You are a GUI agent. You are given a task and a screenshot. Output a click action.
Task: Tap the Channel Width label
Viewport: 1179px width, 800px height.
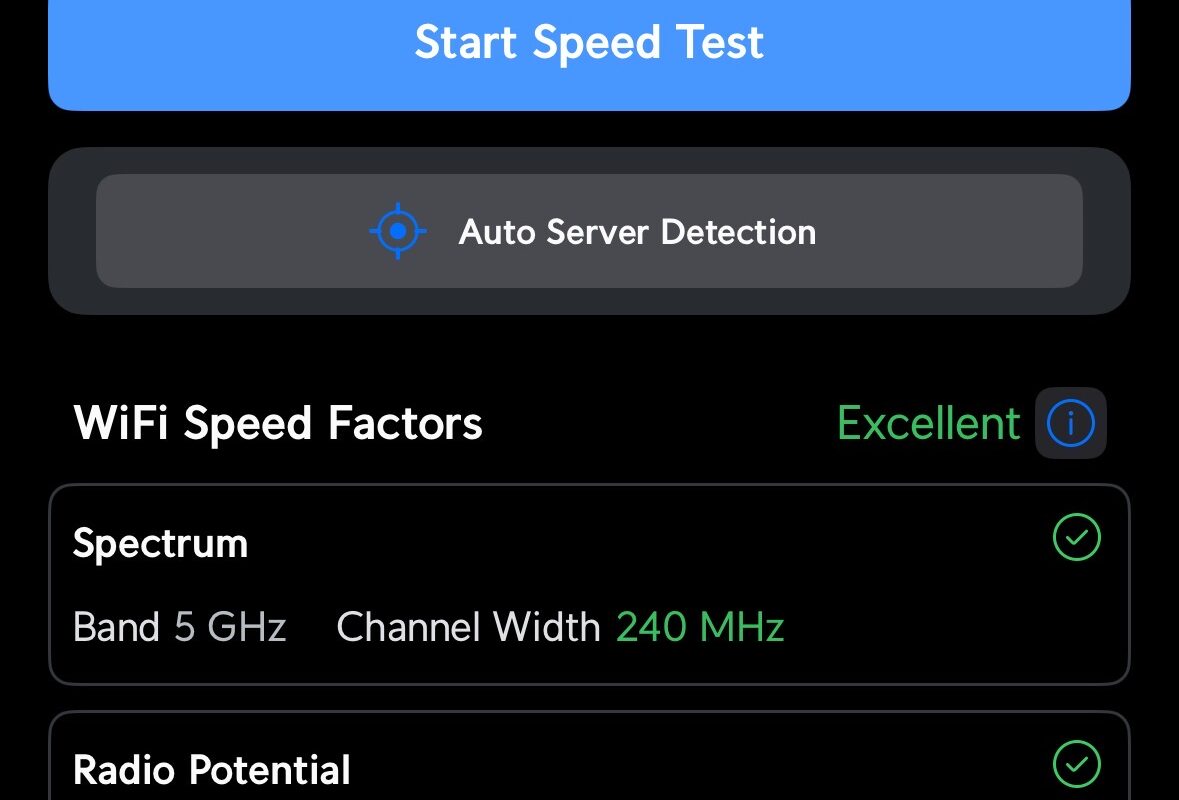point(468,627)
